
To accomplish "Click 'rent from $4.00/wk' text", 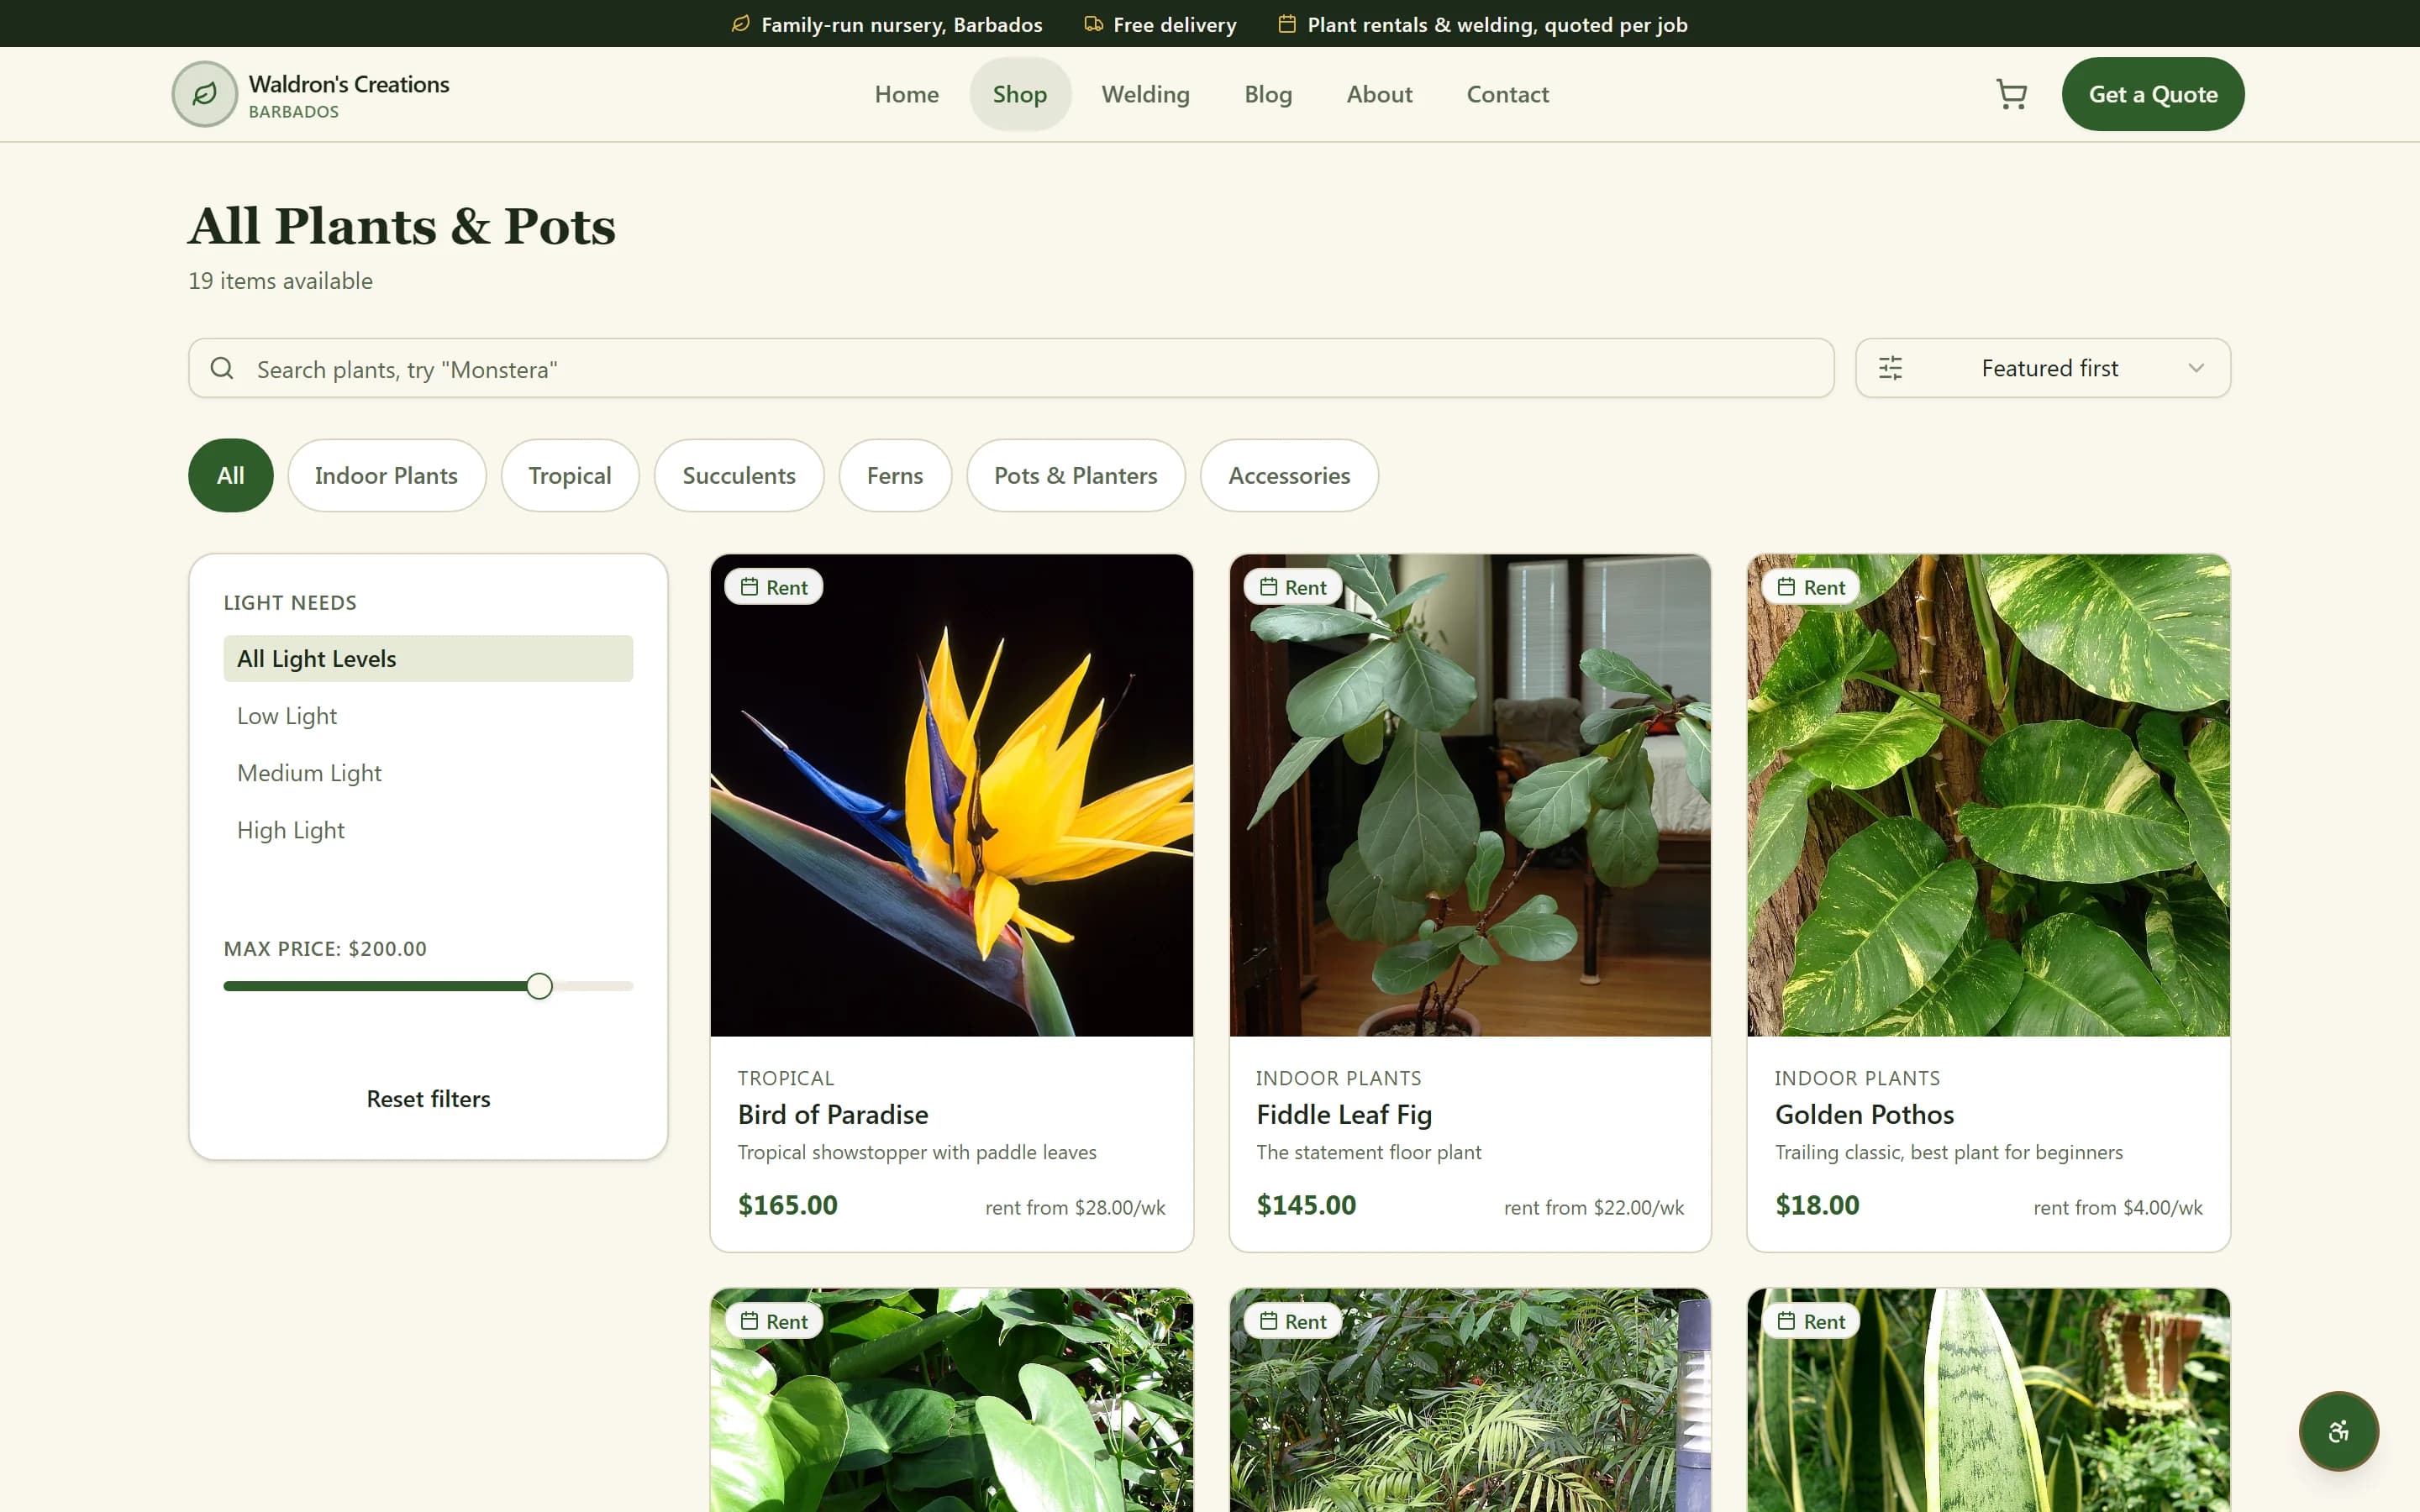I will [x=2118, y=1207].
